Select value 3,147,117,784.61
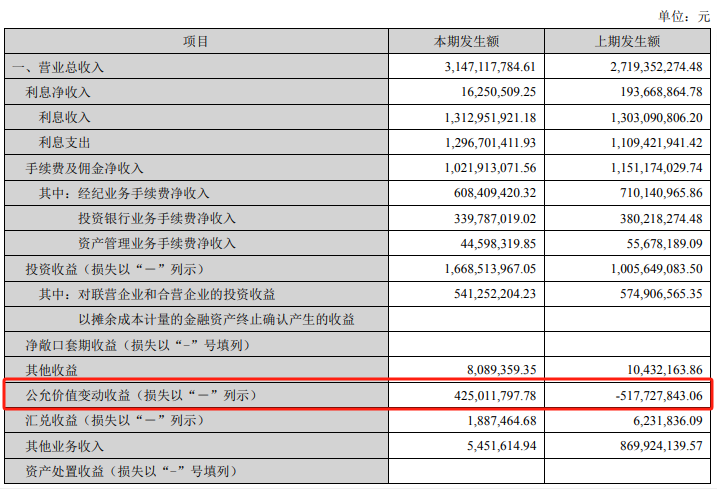The image size is (717, 489). click(490, 67)
